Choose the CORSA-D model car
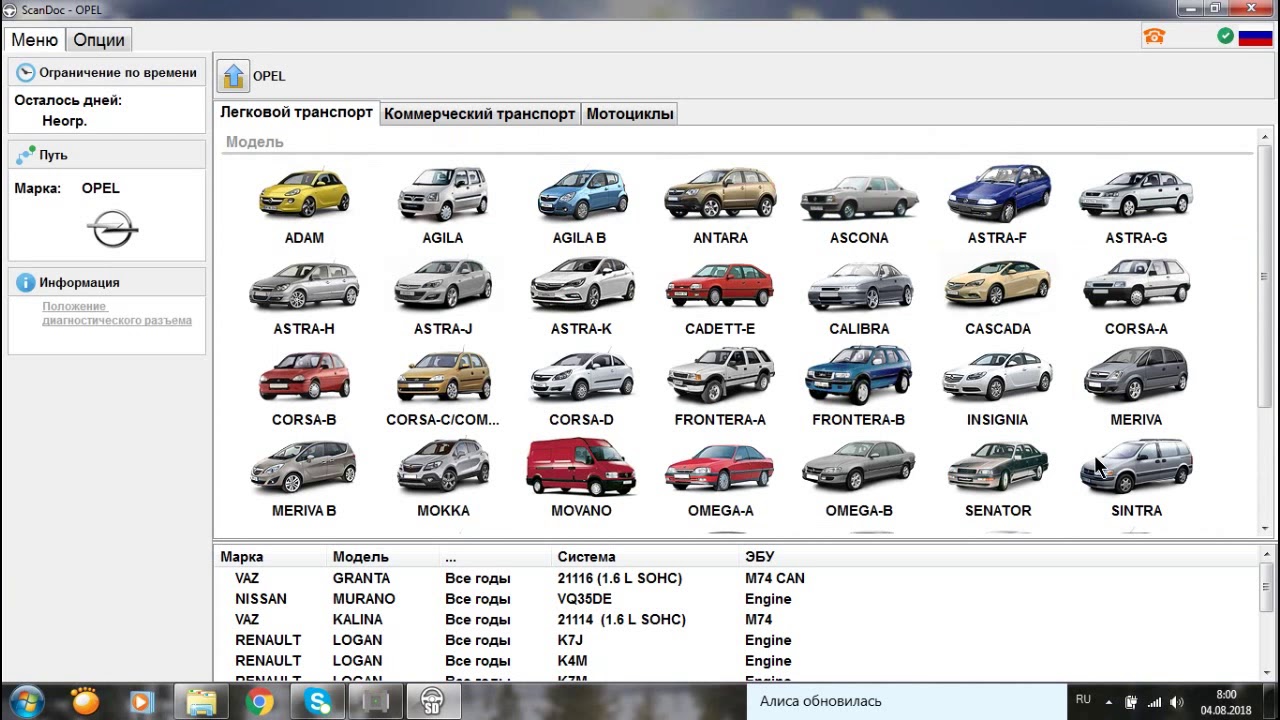The height and width of the screenshot is (720, 1280). pyautogui.click(x=581, y=376)
